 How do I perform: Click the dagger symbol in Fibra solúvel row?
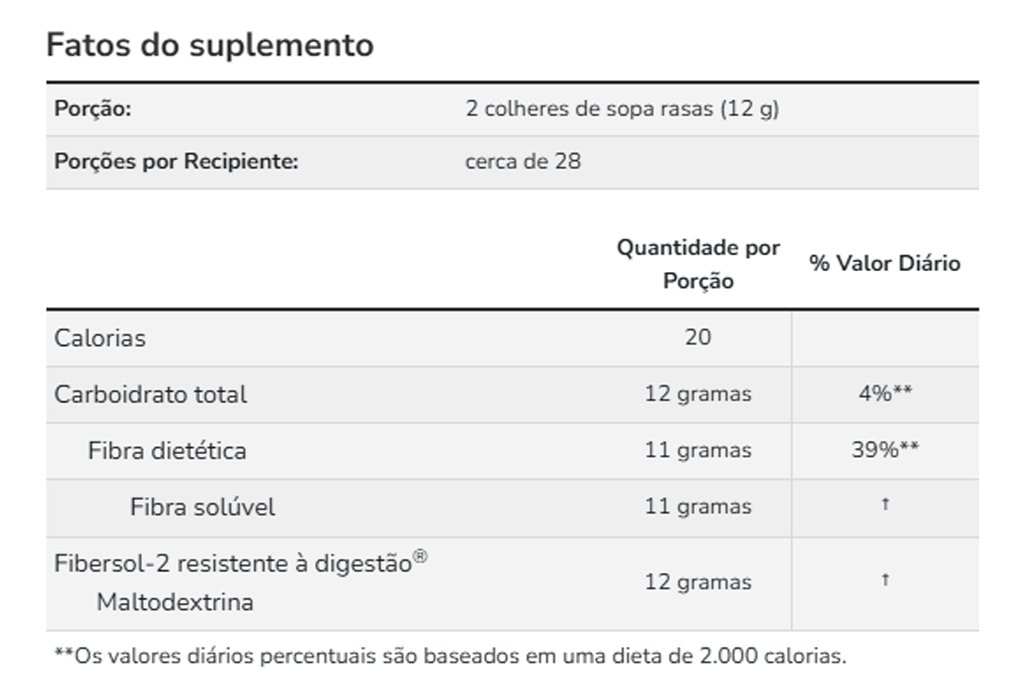(885, 506)
